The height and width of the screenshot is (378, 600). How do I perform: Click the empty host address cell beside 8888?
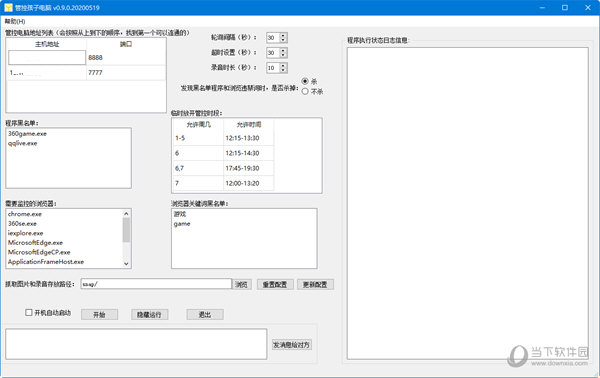click(x=47, y=57)
